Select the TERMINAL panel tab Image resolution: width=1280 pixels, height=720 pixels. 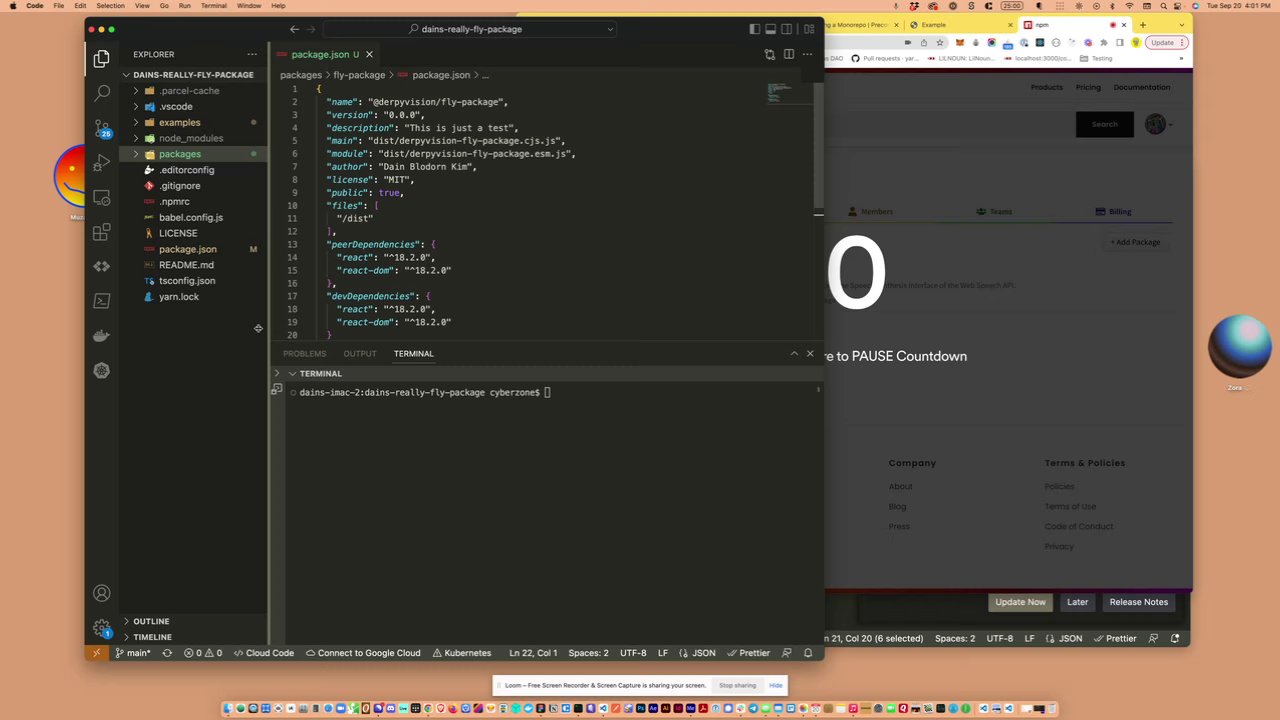(413, 353)
